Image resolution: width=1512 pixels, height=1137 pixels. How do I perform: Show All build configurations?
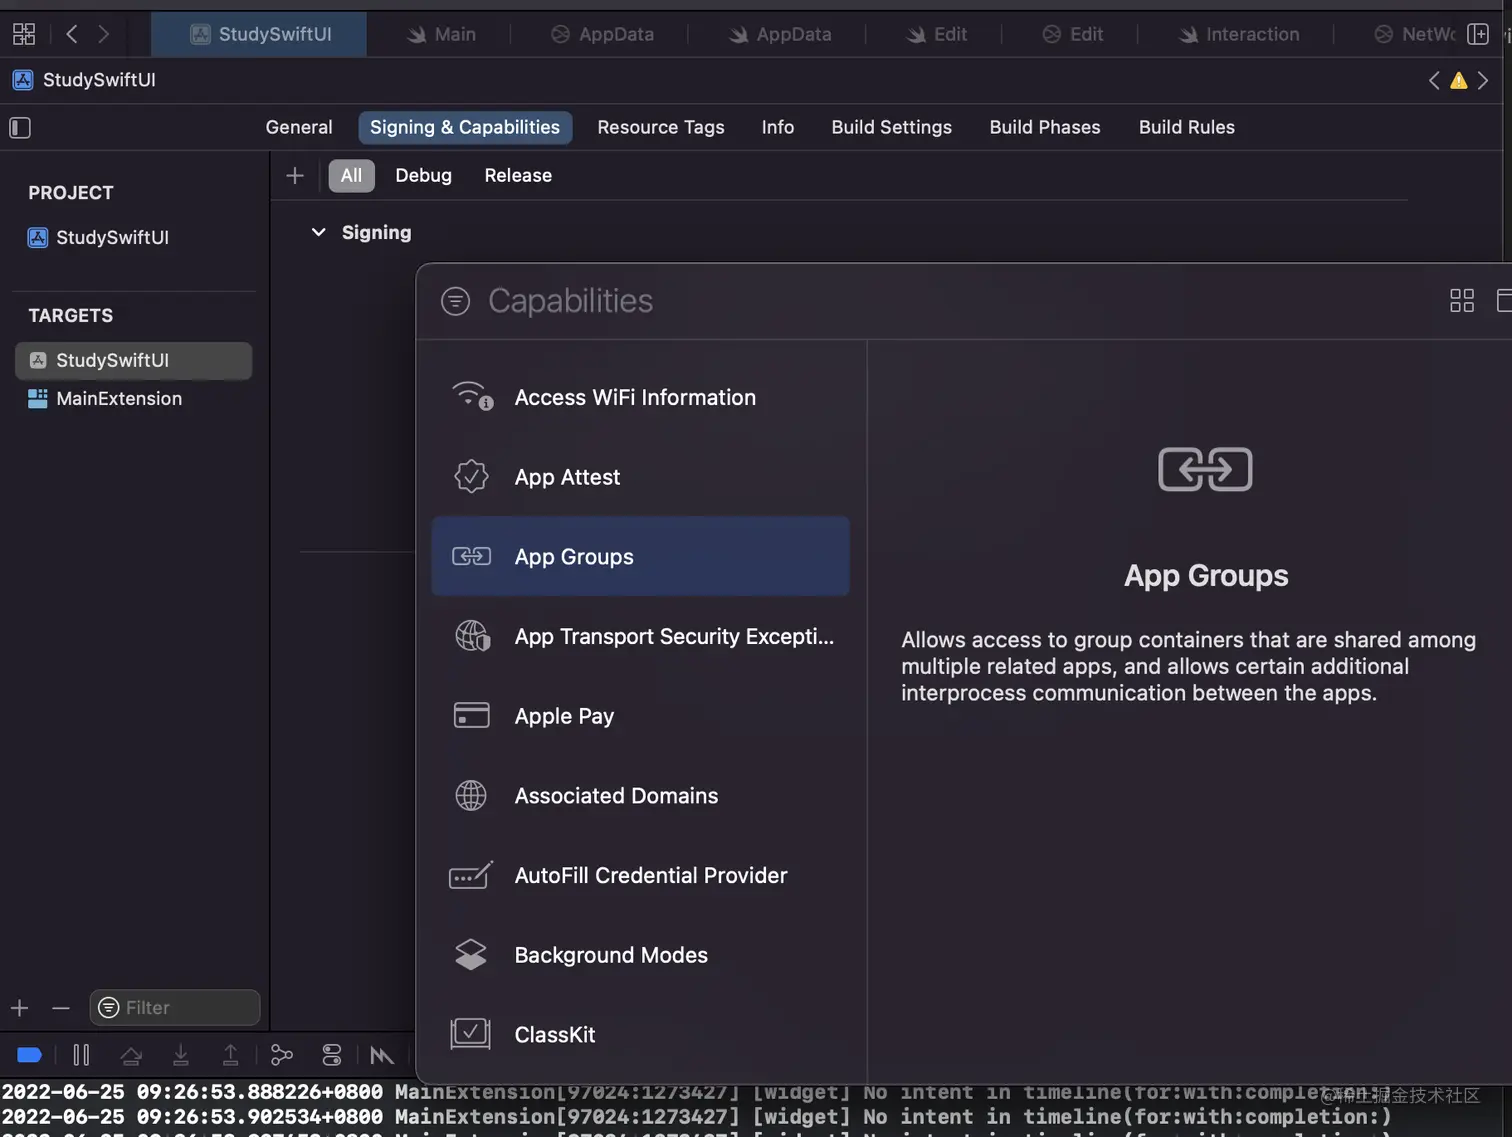351,176
